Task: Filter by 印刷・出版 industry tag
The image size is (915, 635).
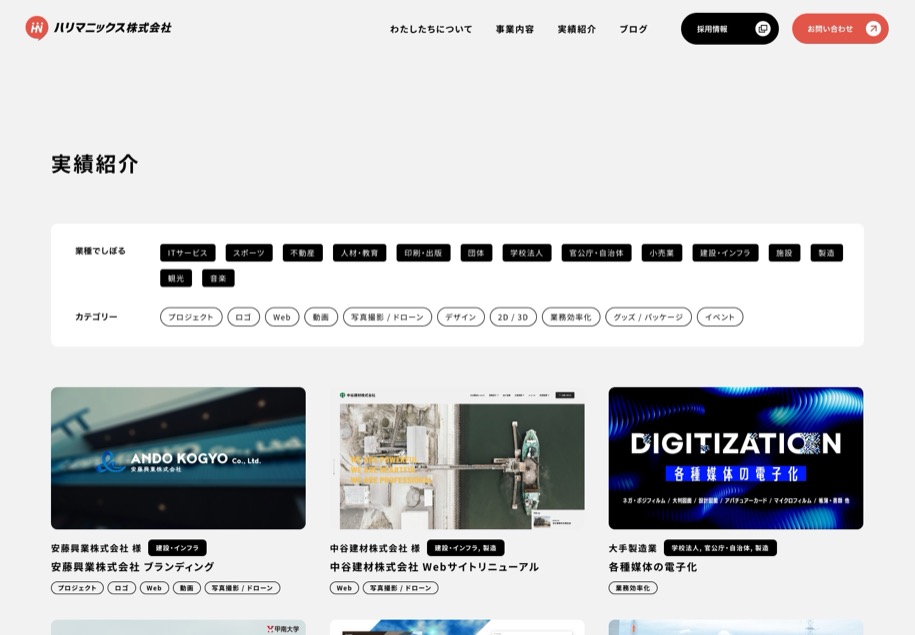Action: click(423, 253)
